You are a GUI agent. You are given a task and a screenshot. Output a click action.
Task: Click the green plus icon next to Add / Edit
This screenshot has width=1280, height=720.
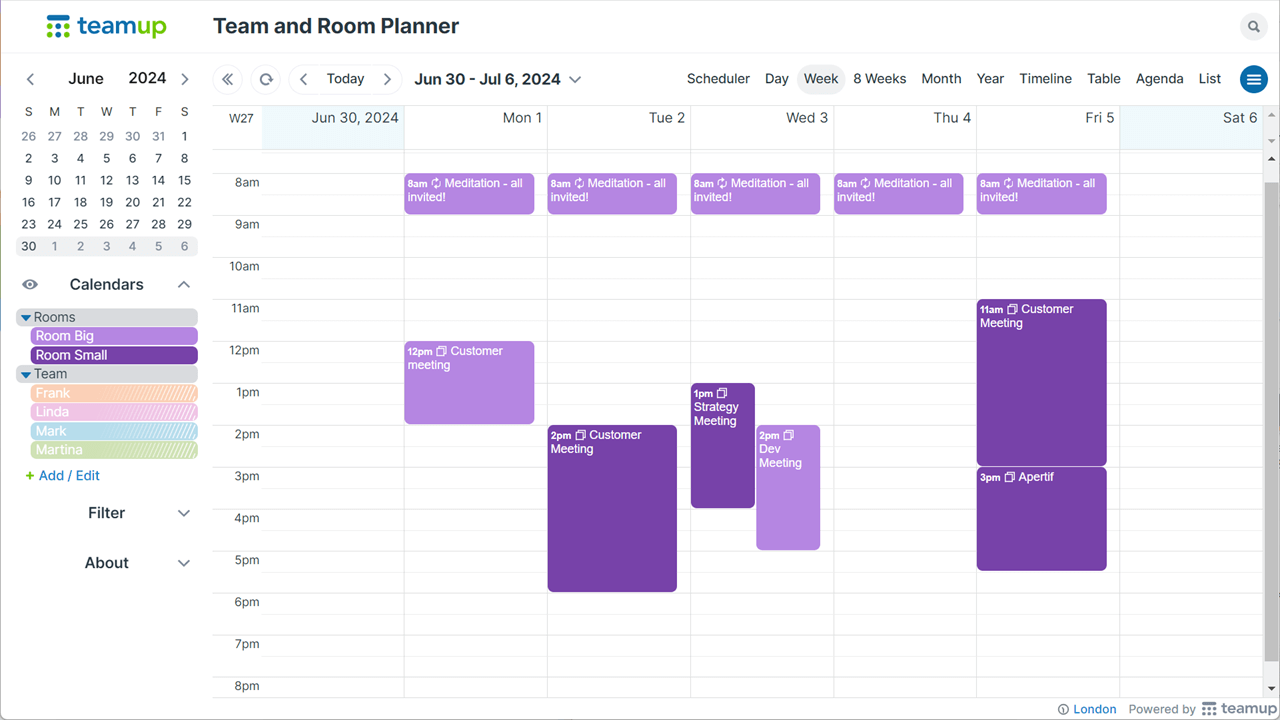(30, 475)
